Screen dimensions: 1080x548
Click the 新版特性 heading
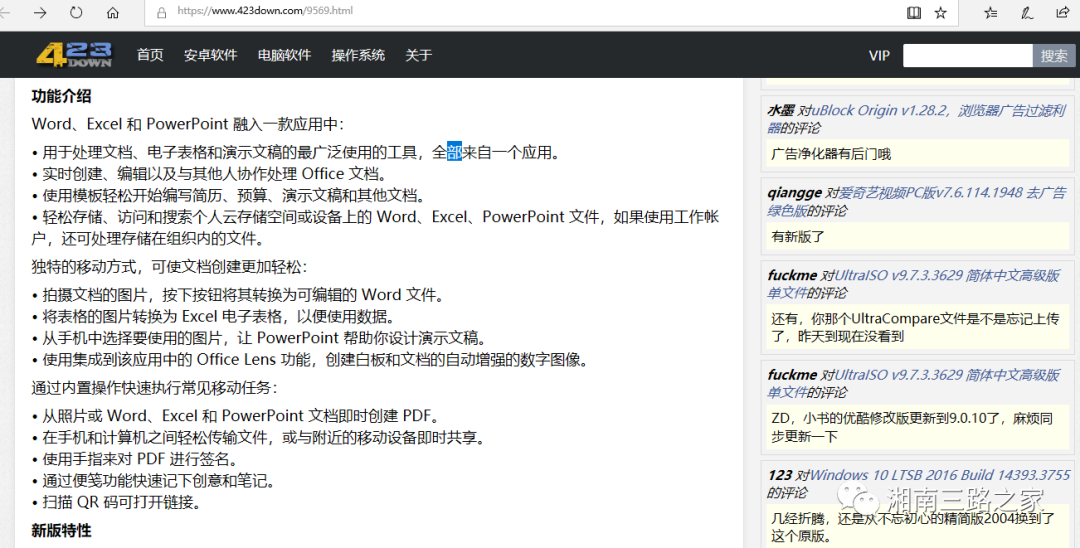61,531
